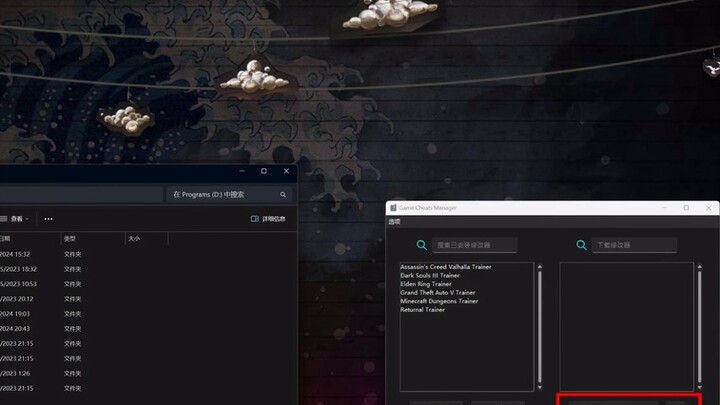Click the Game Cheats Manager title bar icon

coord(393,208)
